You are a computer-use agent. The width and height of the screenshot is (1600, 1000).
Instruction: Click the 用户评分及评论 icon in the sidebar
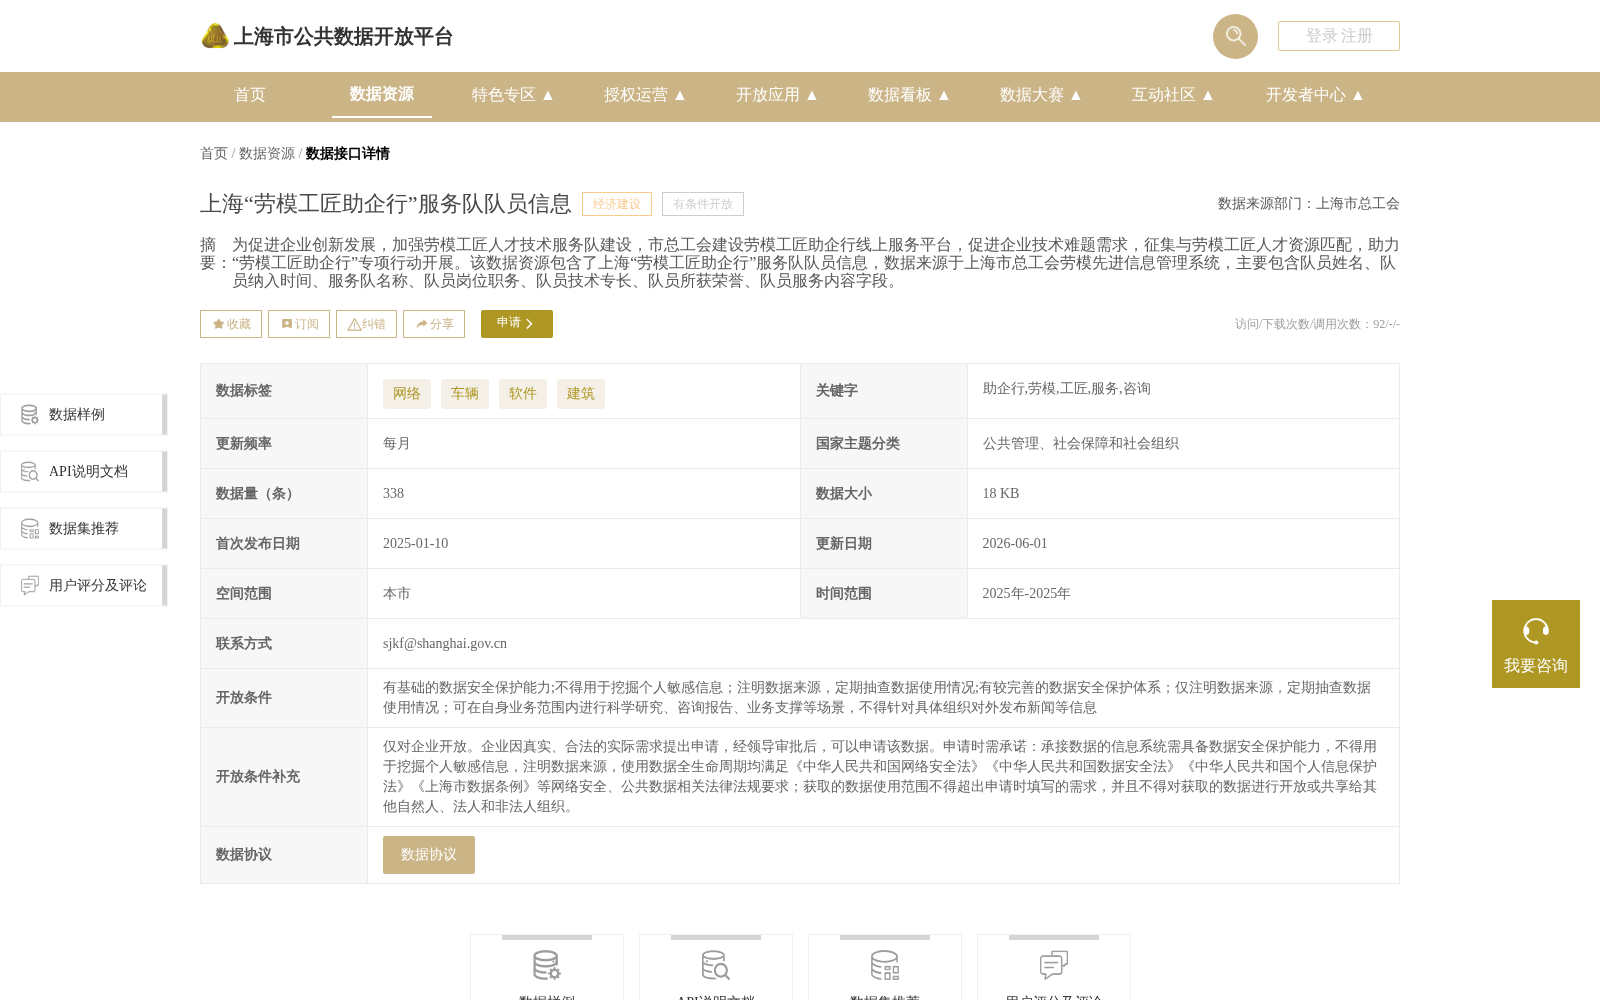tap(30, 586)
